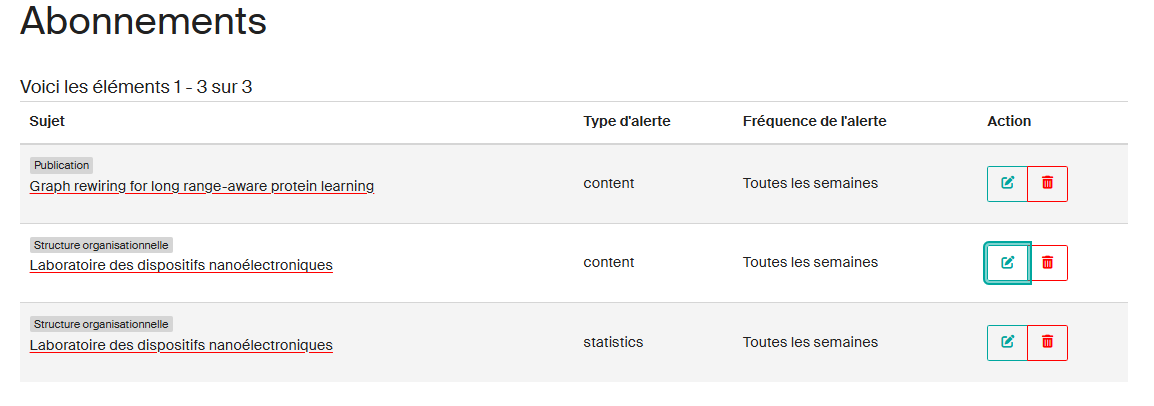The height and width of the screenshot is (406, 1154).
Task: Edit the Laboratoire content alert subscription
Action: point(1007,263)
